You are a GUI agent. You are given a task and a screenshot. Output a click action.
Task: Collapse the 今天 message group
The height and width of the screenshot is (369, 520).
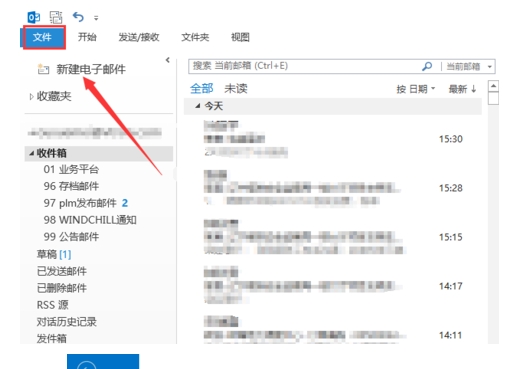pyautogui.click(x=198, y=106)
